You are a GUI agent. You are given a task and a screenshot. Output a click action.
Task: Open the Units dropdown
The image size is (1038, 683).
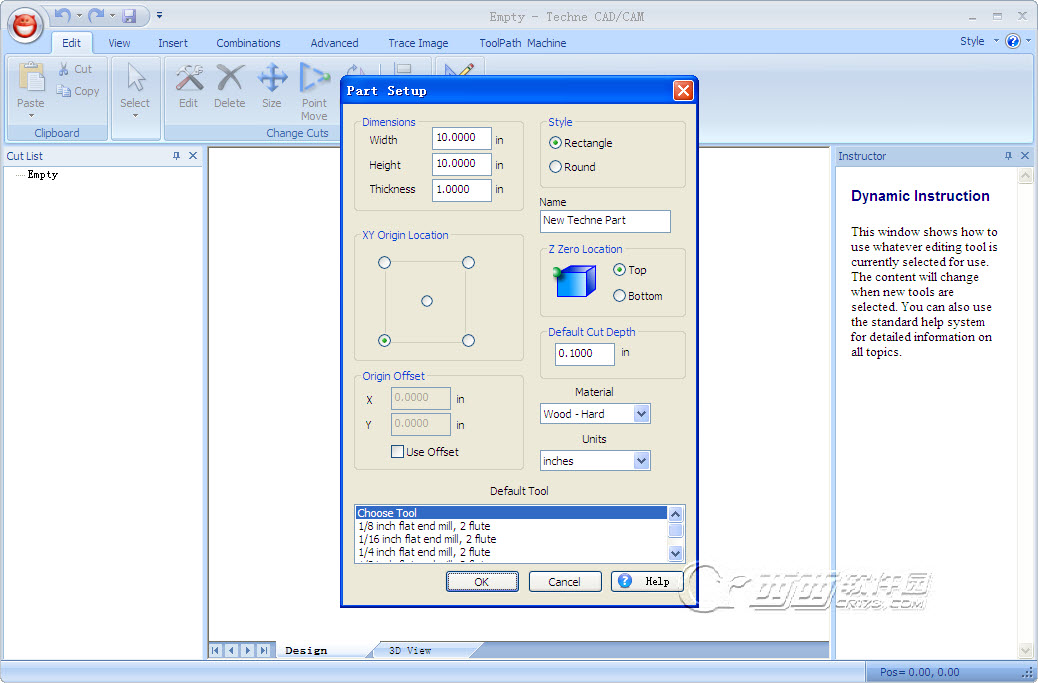[641, 461]
